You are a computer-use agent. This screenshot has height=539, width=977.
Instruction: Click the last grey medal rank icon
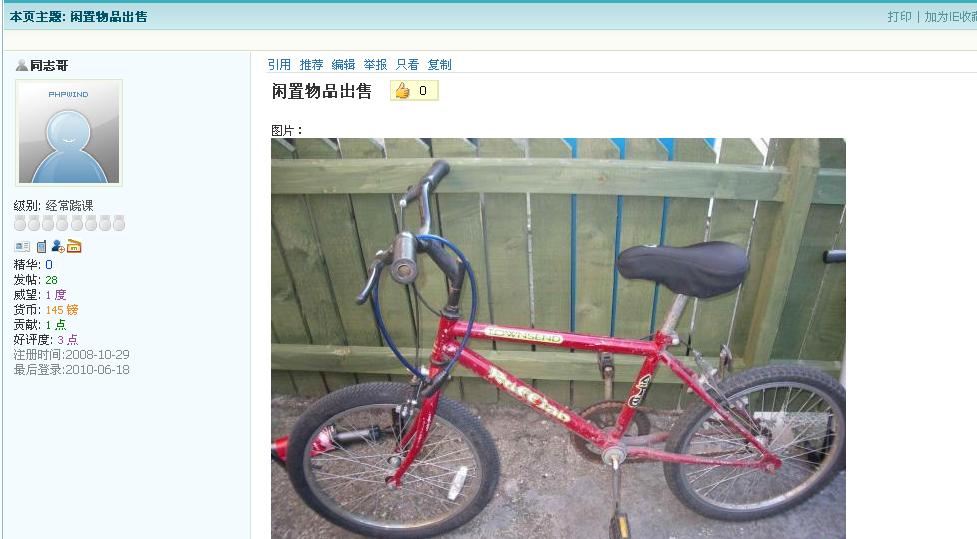pyautogui.click(x=119, y=223)
